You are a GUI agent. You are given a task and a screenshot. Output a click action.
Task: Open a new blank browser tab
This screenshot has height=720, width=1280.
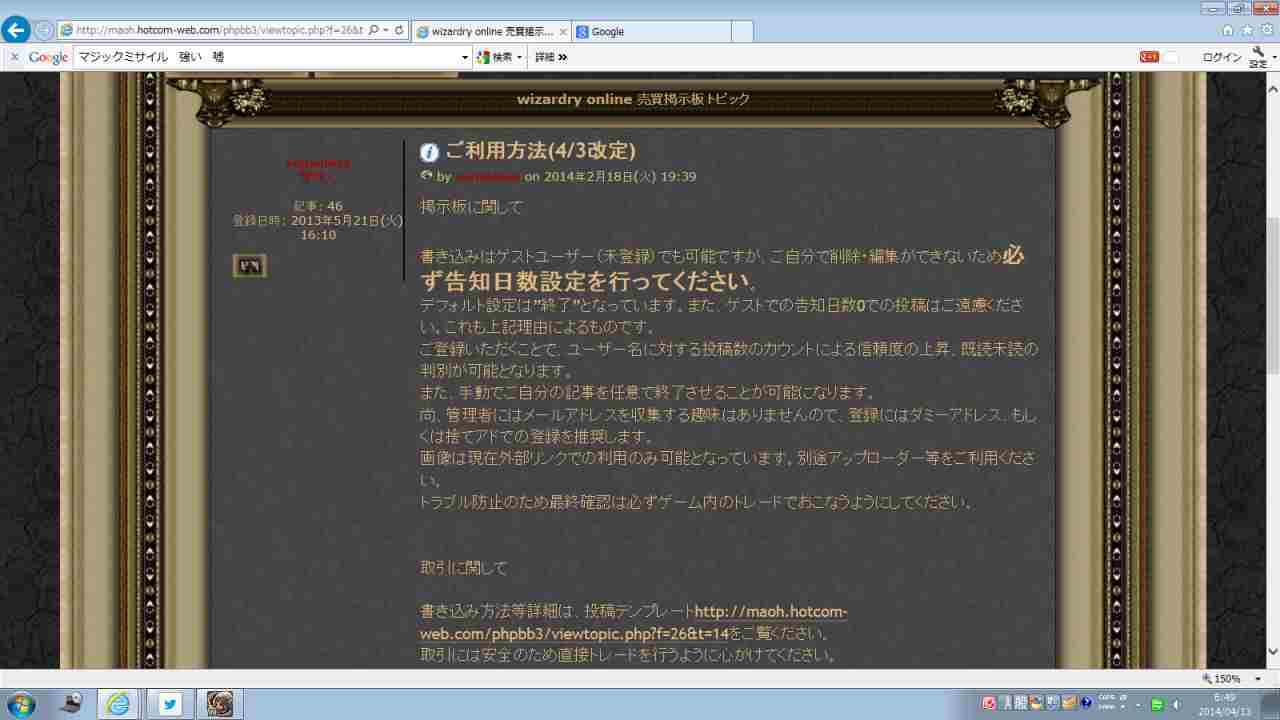[x=742, y=31]
